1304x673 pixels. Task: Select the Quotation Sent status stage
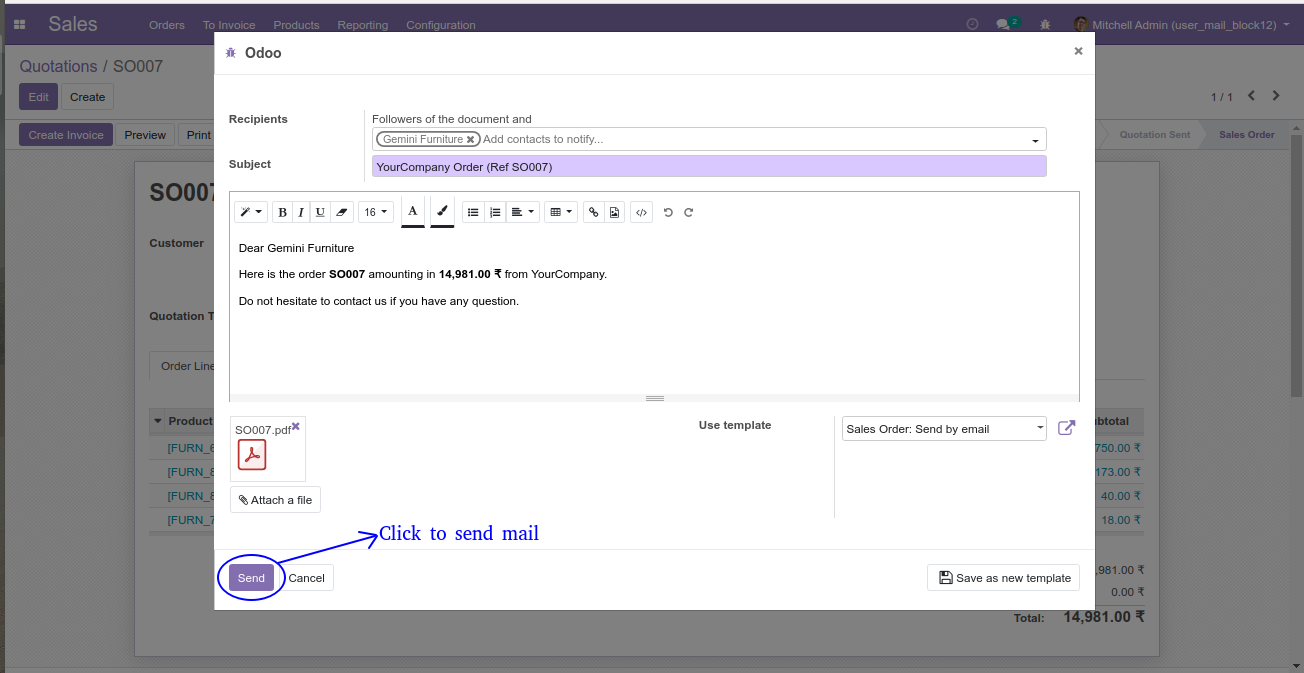pos(1154,135)
